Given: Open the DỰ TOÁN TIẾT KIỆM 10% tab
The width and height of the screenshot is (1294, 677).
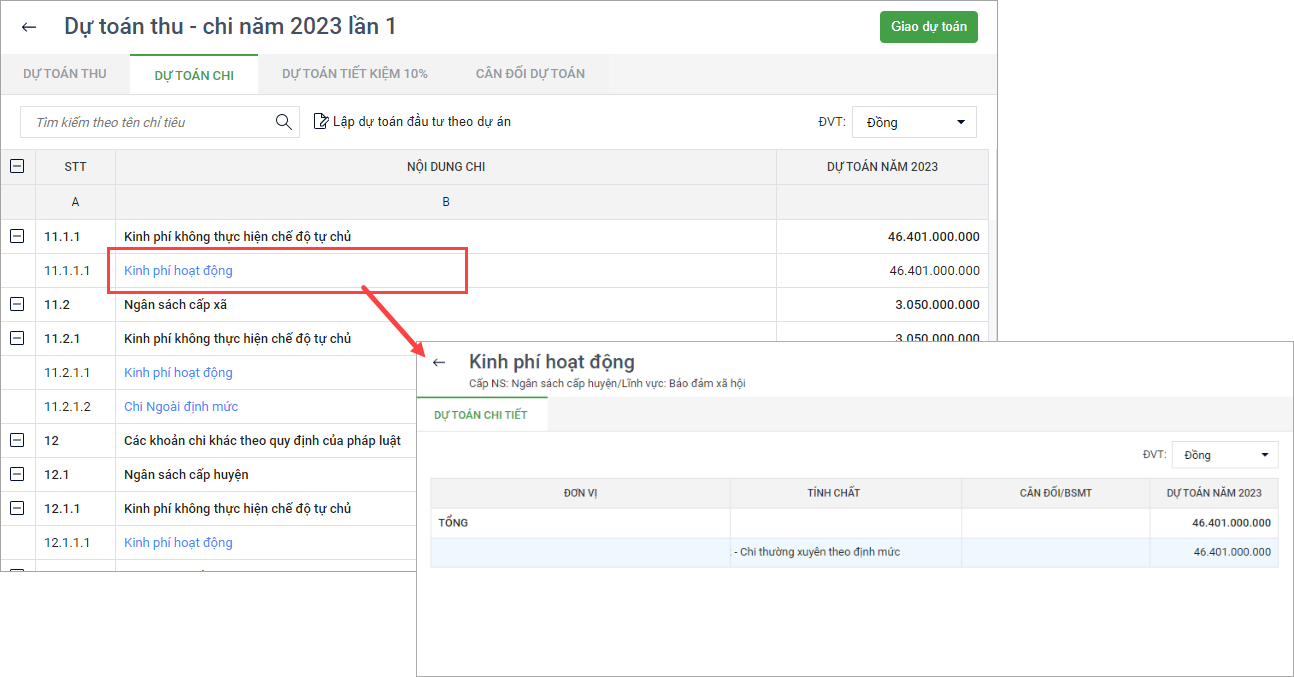Looking at the screenshot, I should click(354, 74).
